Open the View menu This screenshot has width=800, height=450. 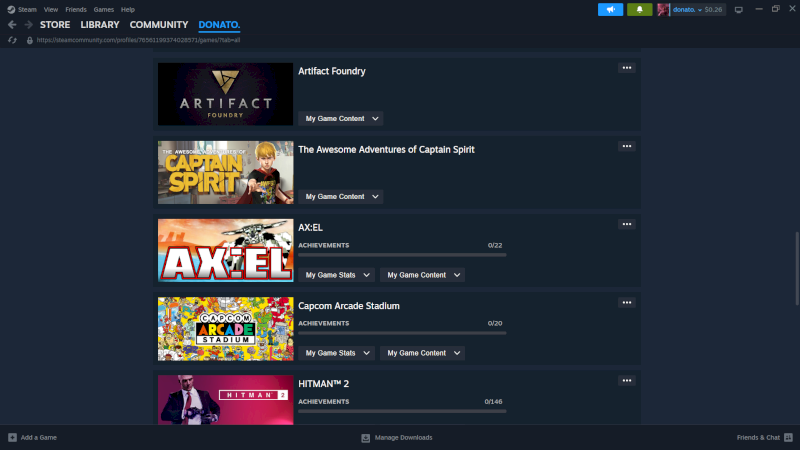coord(51,10)
